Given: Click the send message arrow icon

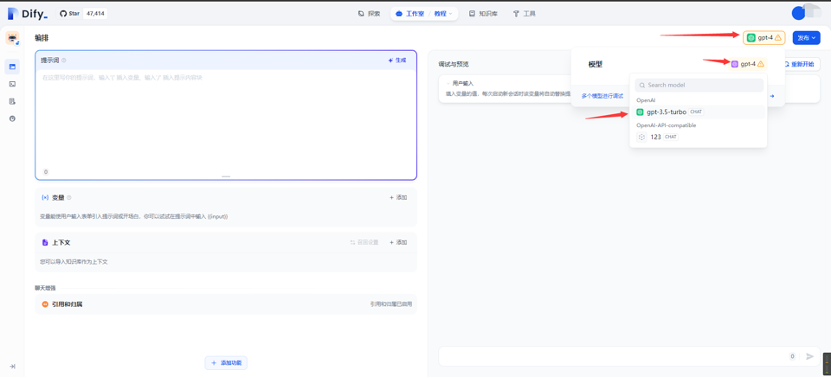Looking at the screenshot, I should coord(810,356).
